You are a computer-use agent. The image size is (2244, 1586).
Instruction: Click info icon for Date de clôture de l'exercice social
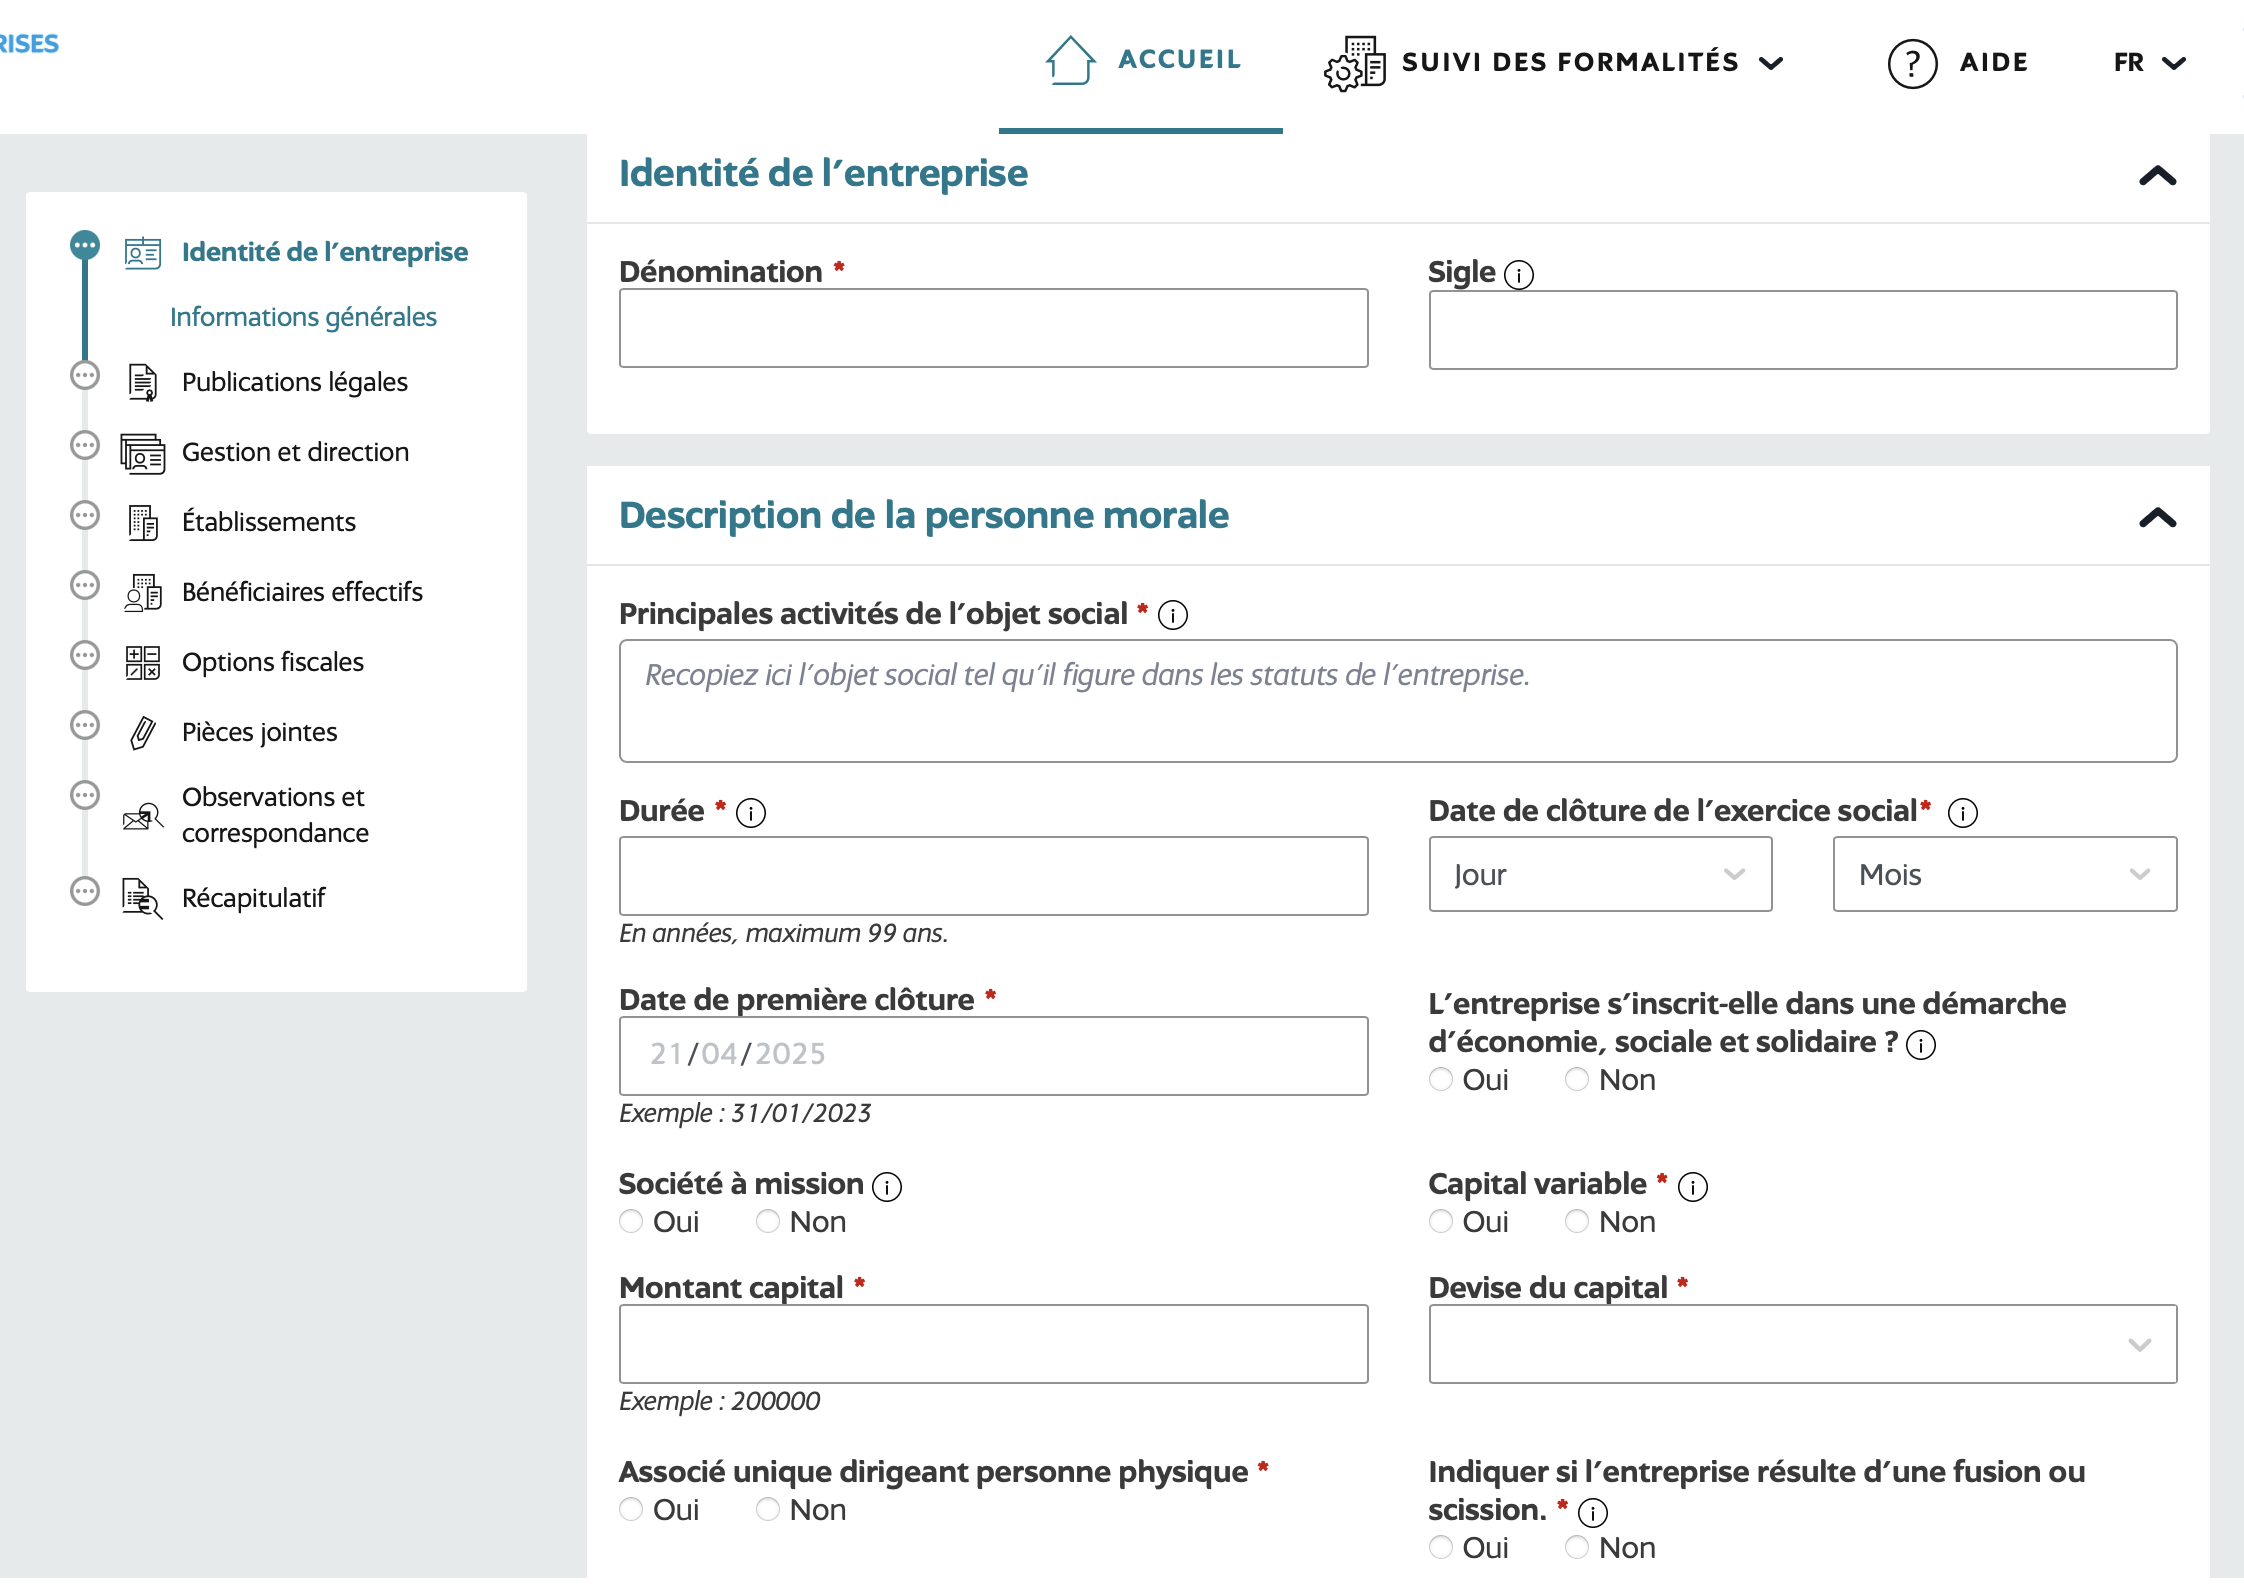pos(1963,813)
